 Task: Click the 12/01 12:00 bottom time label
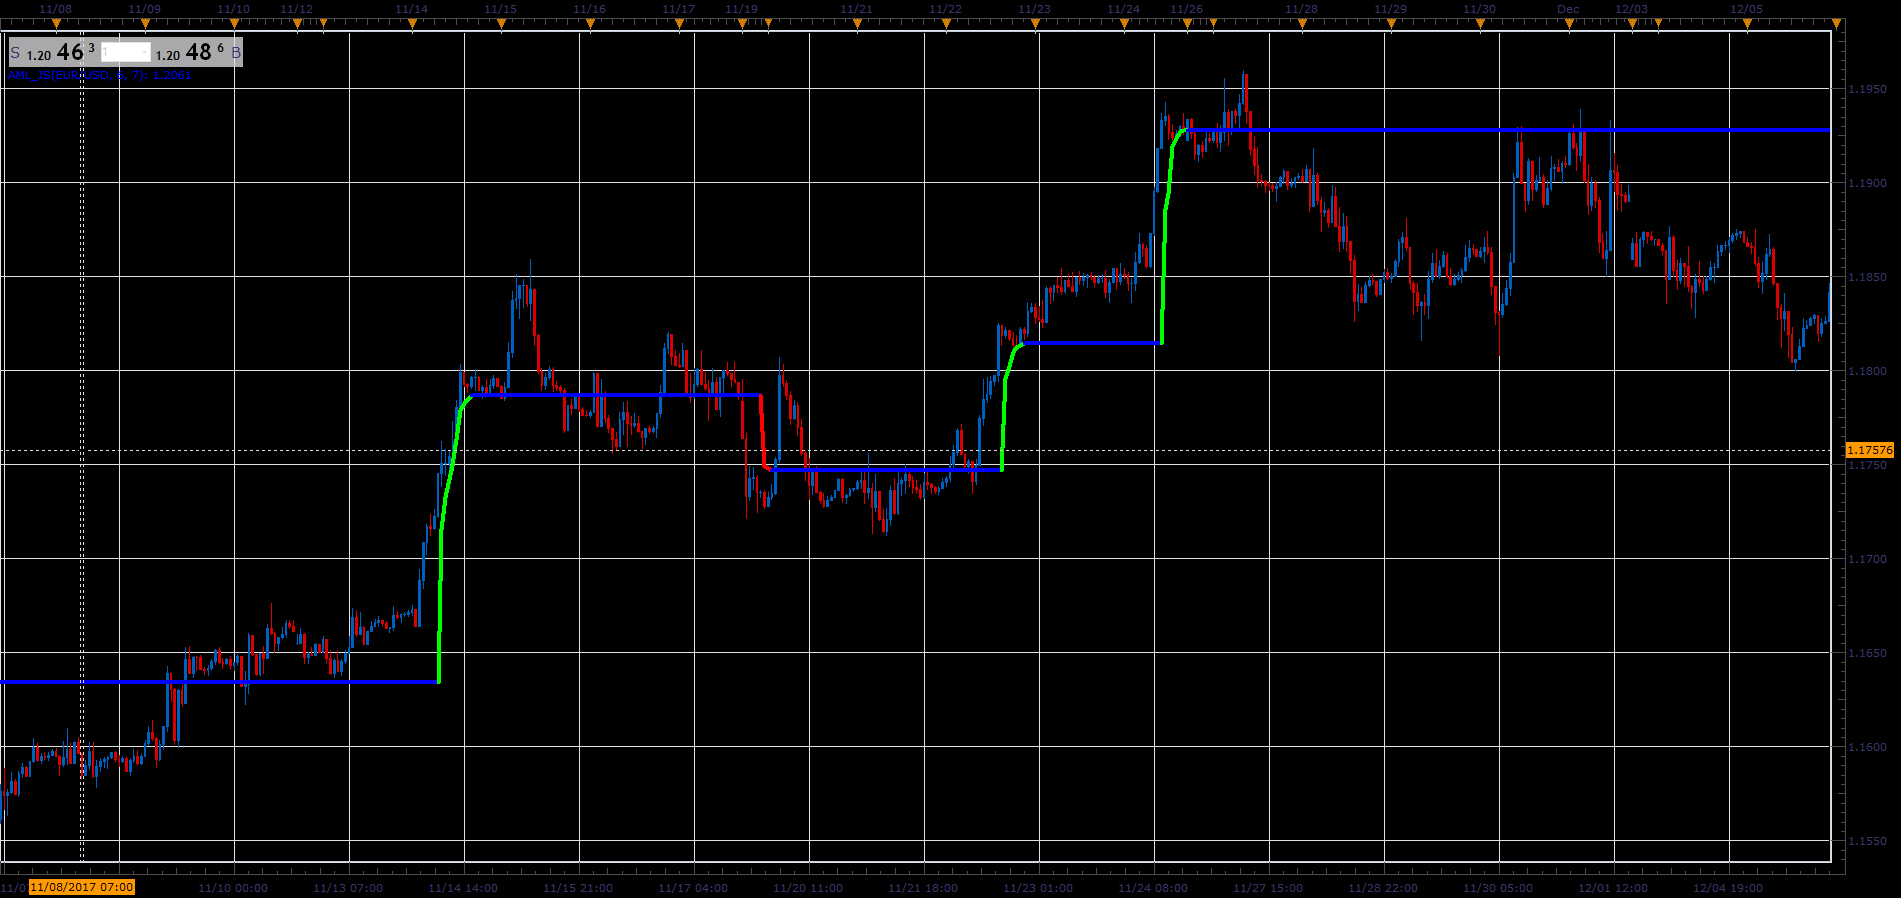point(1613,888)
